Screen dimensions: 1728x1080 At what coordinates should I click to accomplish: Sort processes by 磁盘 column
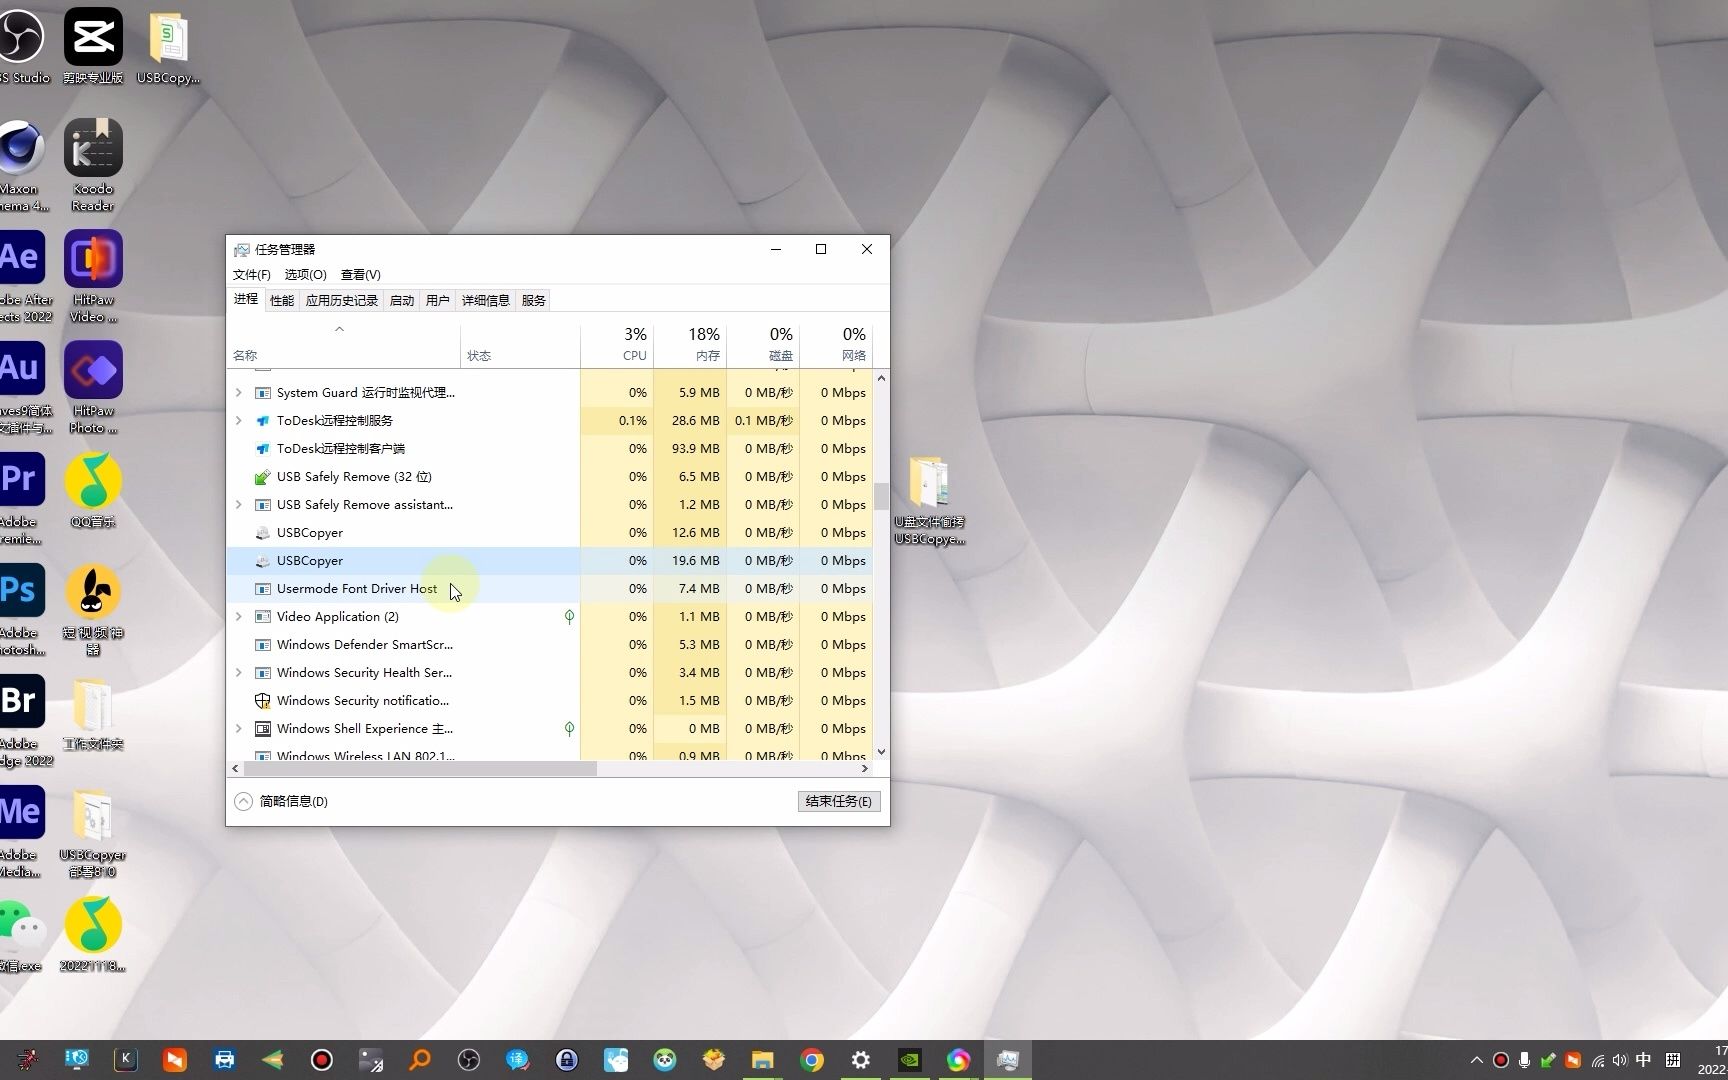tap(763, 344)
